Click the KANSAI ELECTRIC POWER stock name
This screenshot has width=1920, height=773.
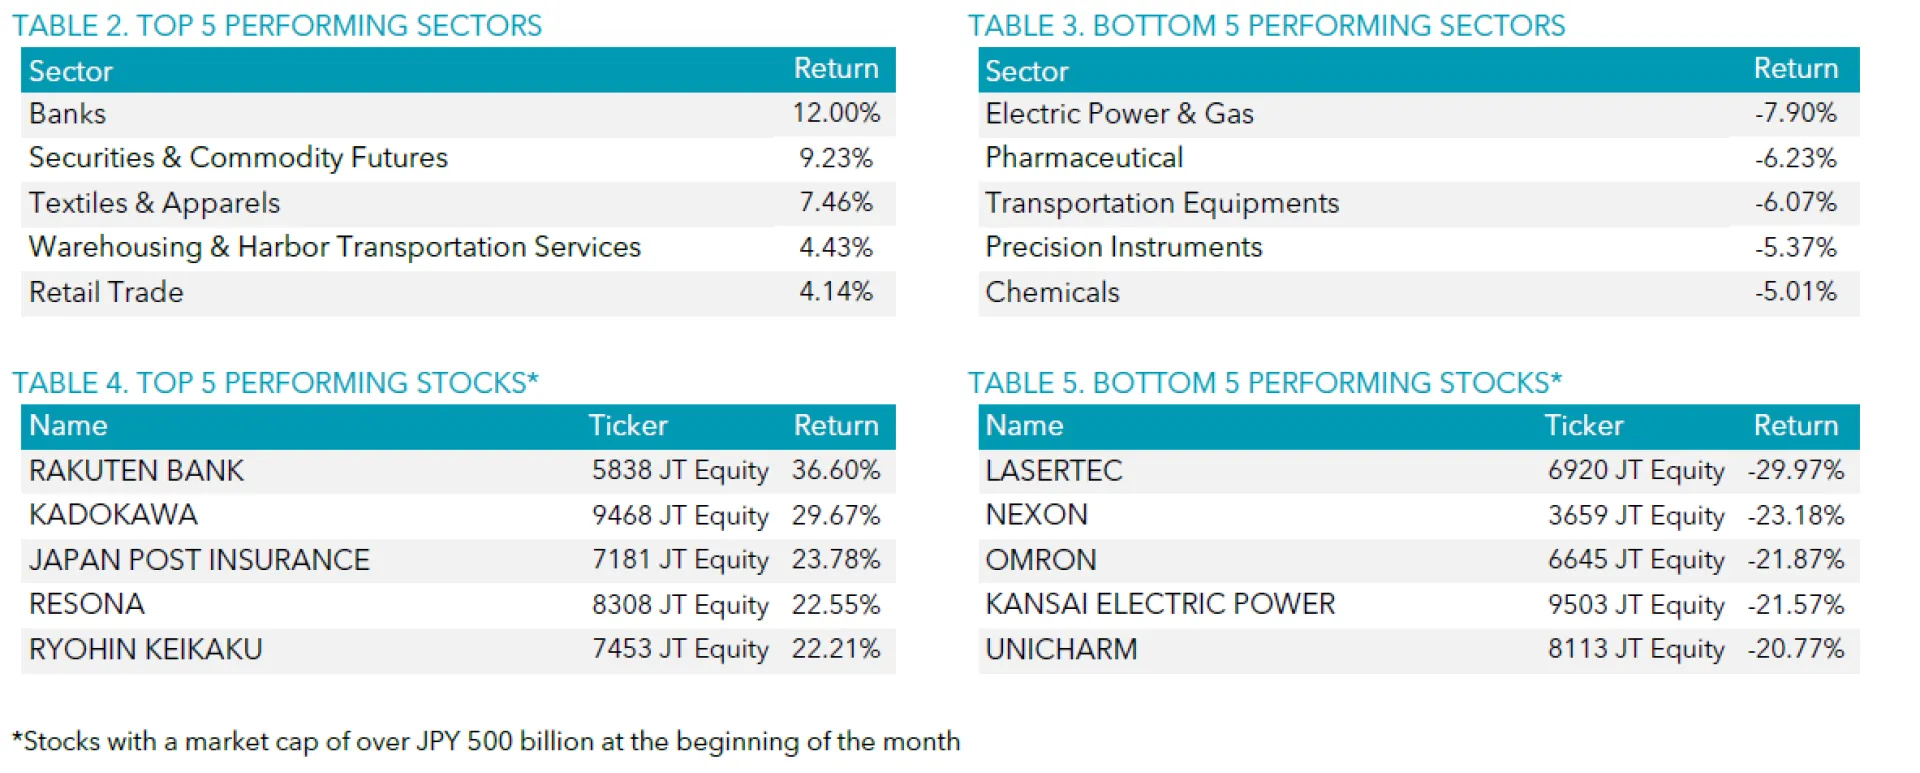[1160, 604]
